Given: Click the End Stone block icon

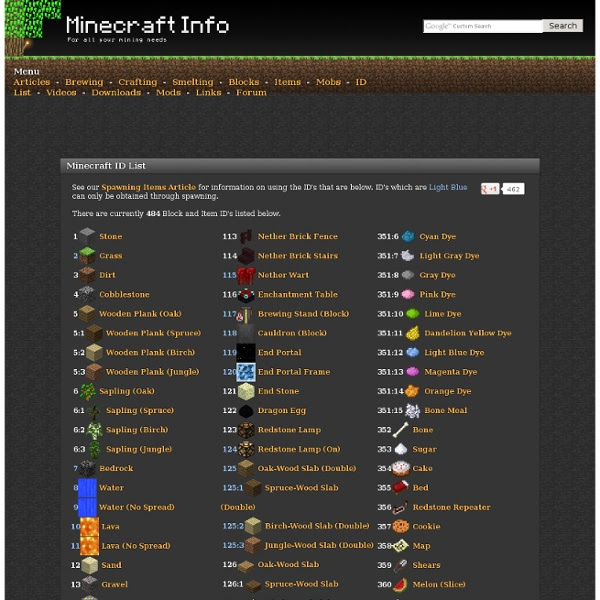Looking at the screenshot, I should pyautogui.click(x=246, y=391).
